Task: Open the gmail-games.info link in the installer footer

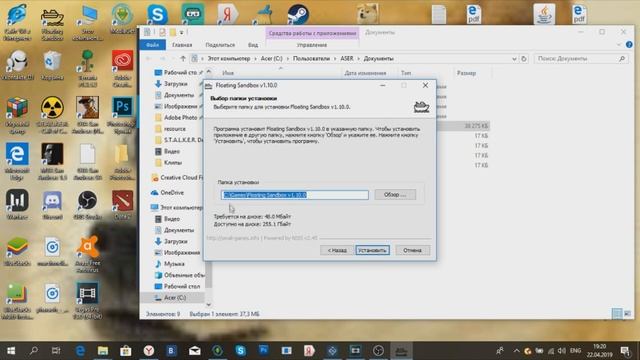Action: (x=233, y=238)
